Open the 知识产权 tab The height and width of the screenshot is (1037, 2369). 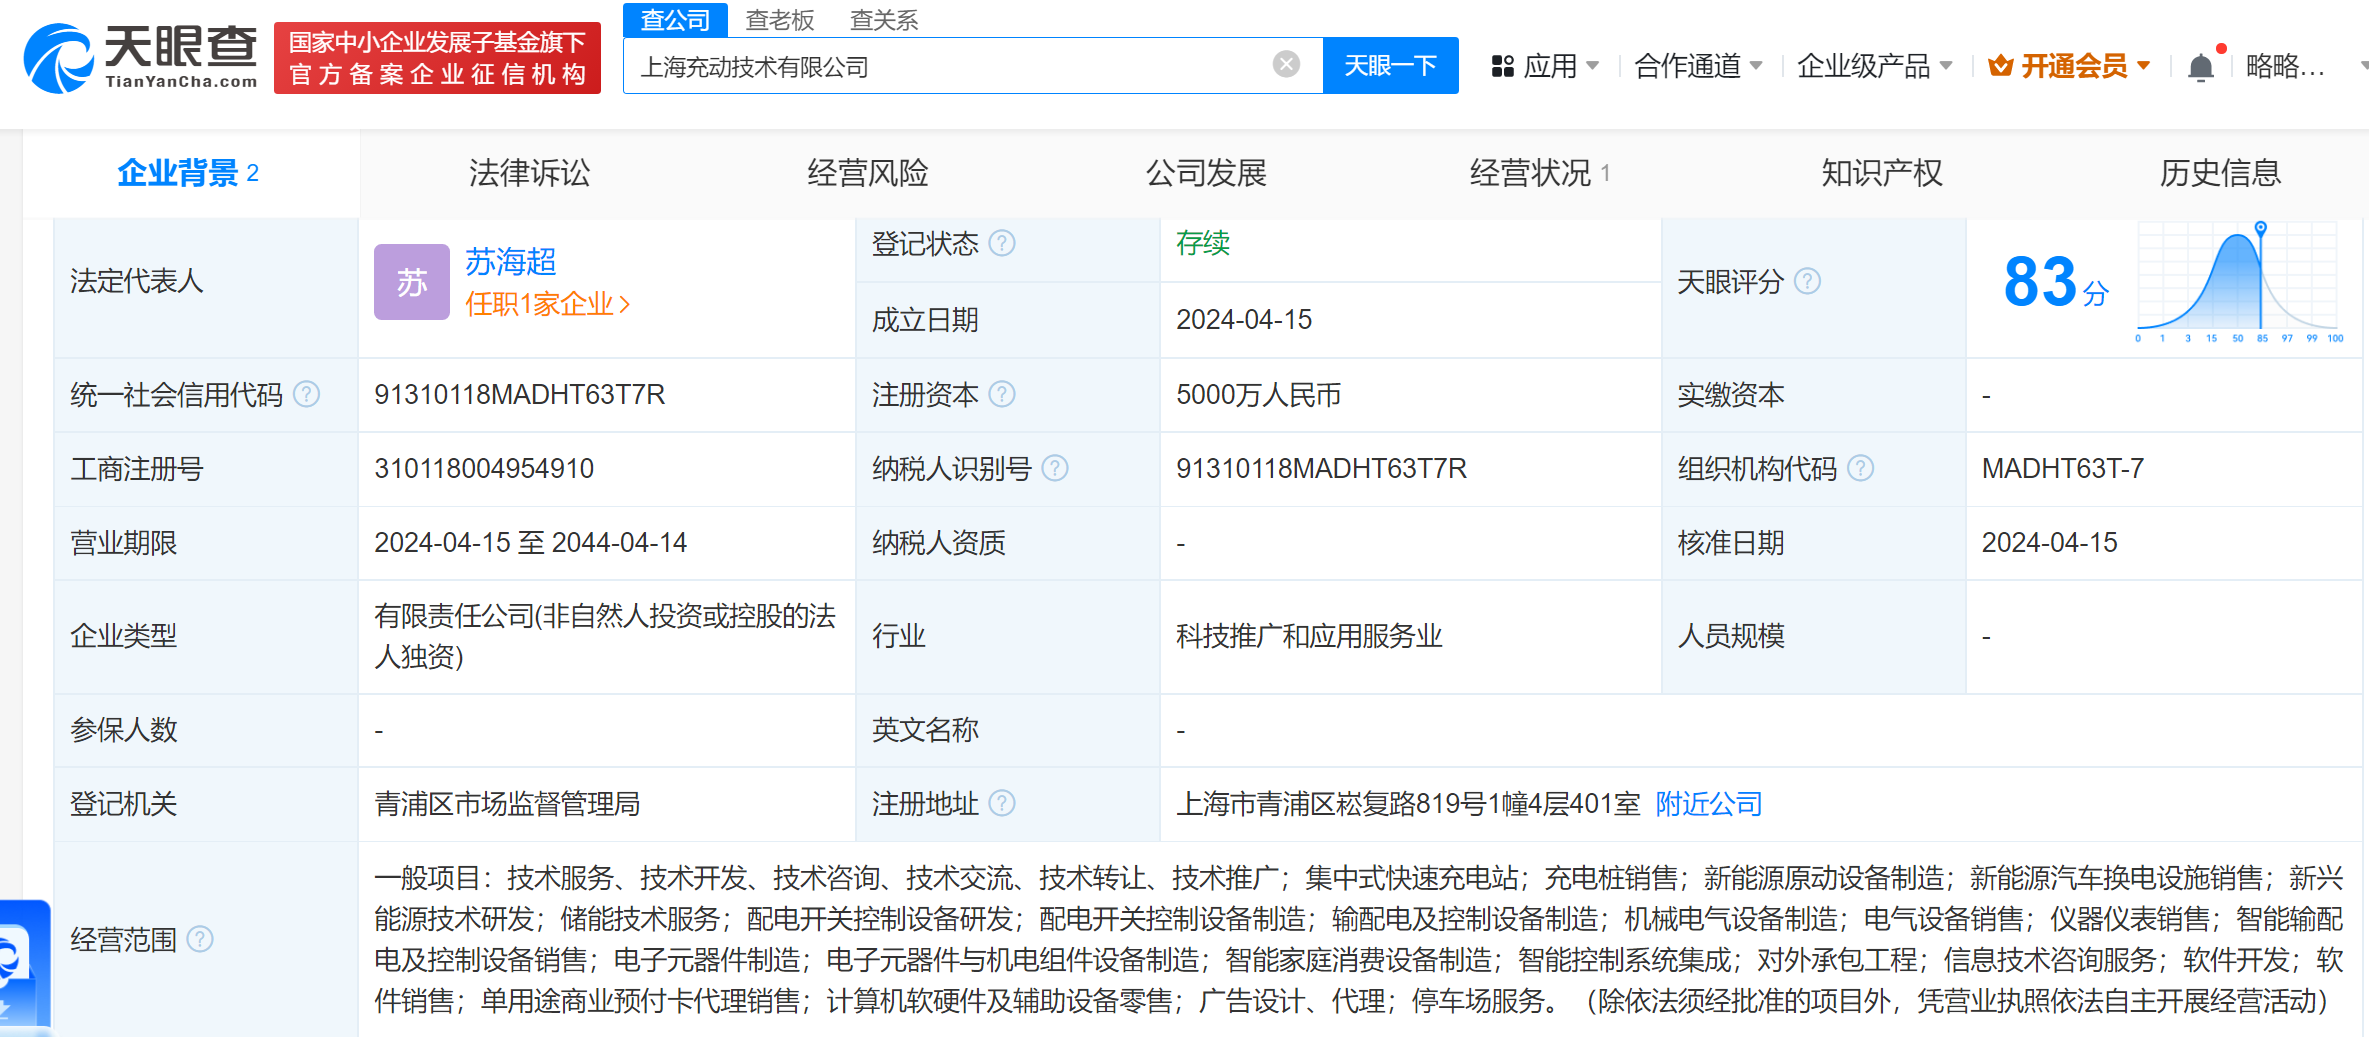pyautogui.click(x=1881, y=173)
